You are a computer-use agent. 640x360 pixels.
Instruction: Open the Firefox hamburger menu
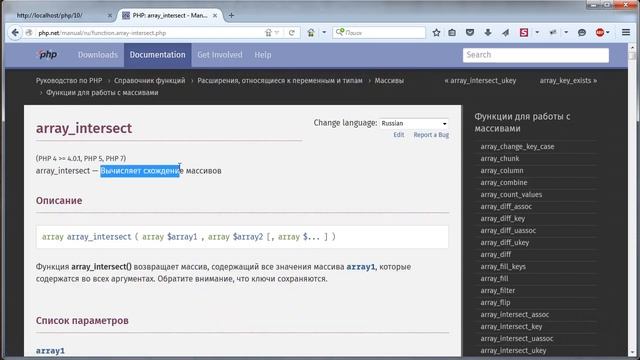(x=626, y=32)
